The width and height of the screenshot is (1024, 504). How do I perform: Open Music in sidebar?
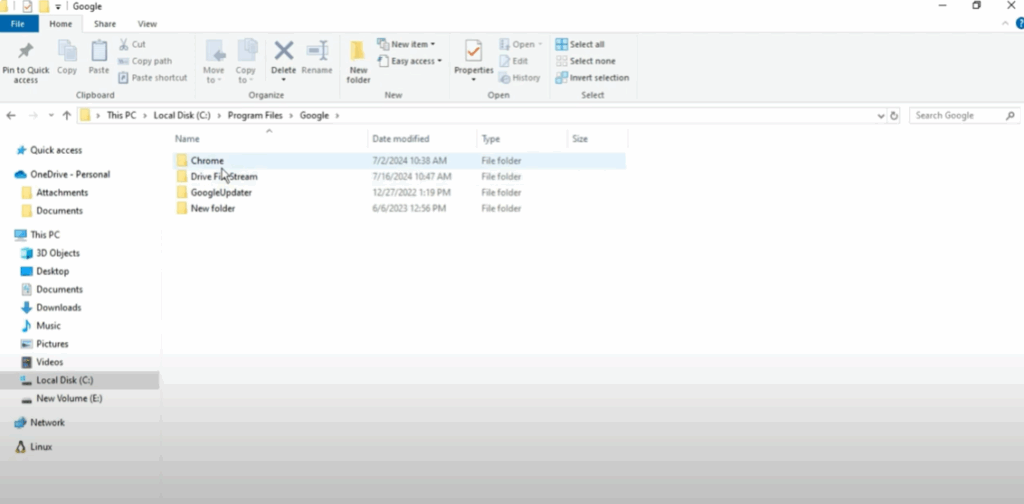click(x=41, y=326)
